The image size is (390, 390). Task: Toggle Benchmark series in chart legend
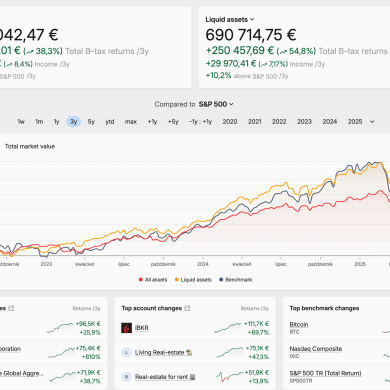235,280
